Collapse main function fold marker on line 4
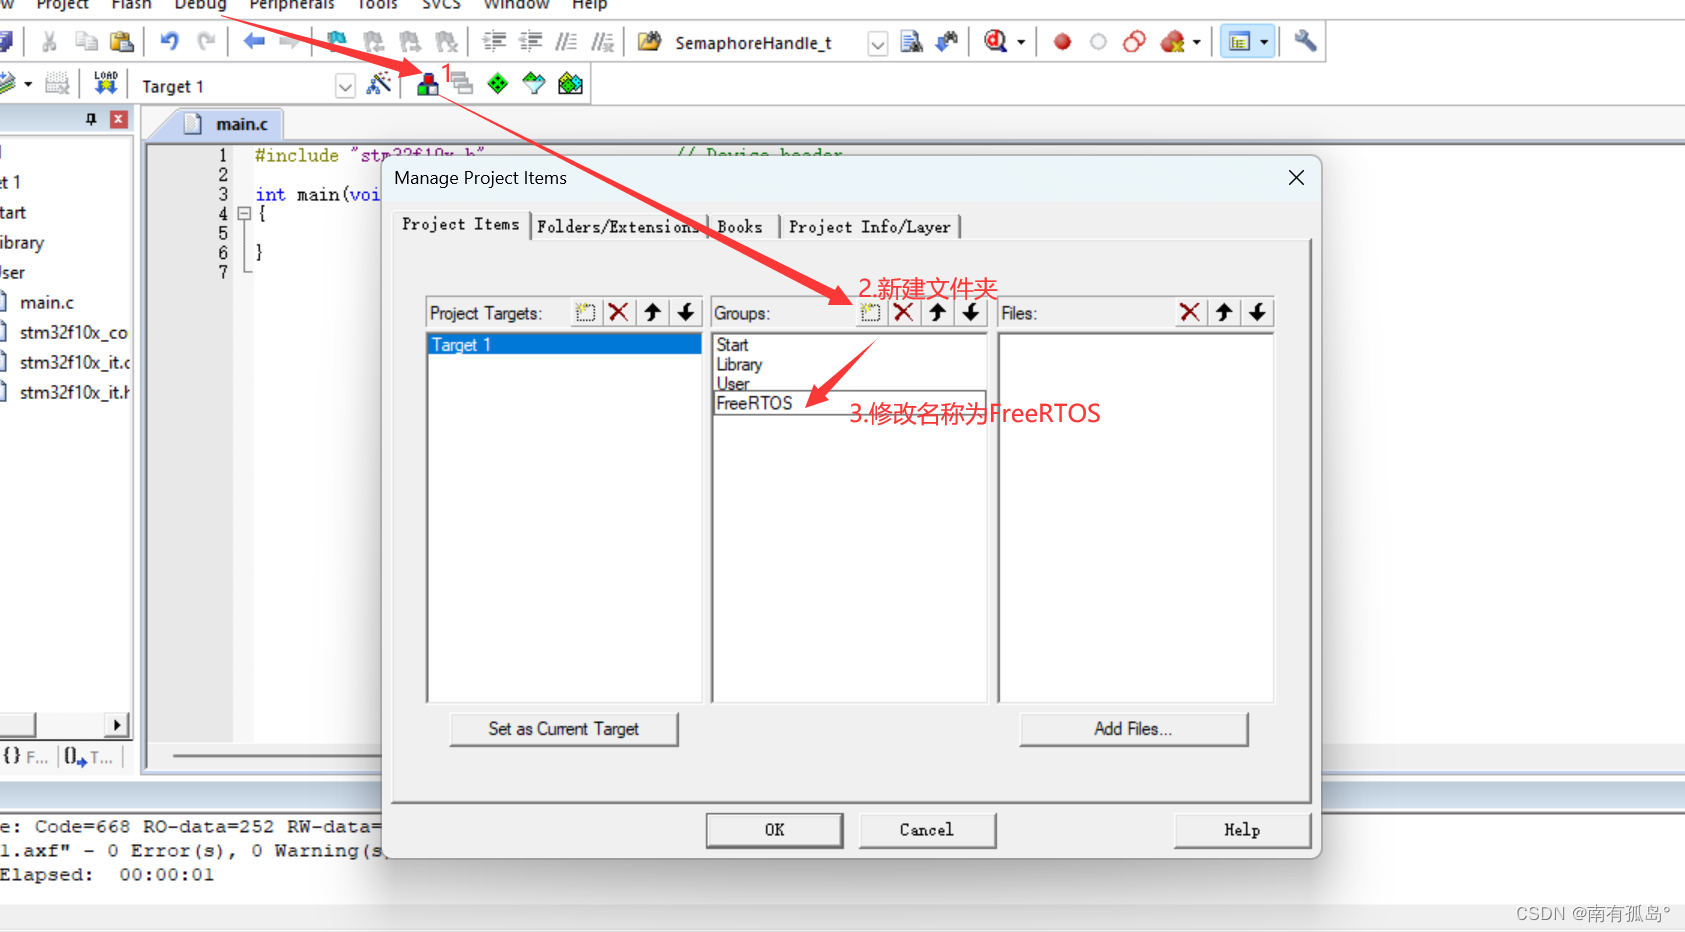The height and width of the screenshot is (932, 1685). click(243, 213)
